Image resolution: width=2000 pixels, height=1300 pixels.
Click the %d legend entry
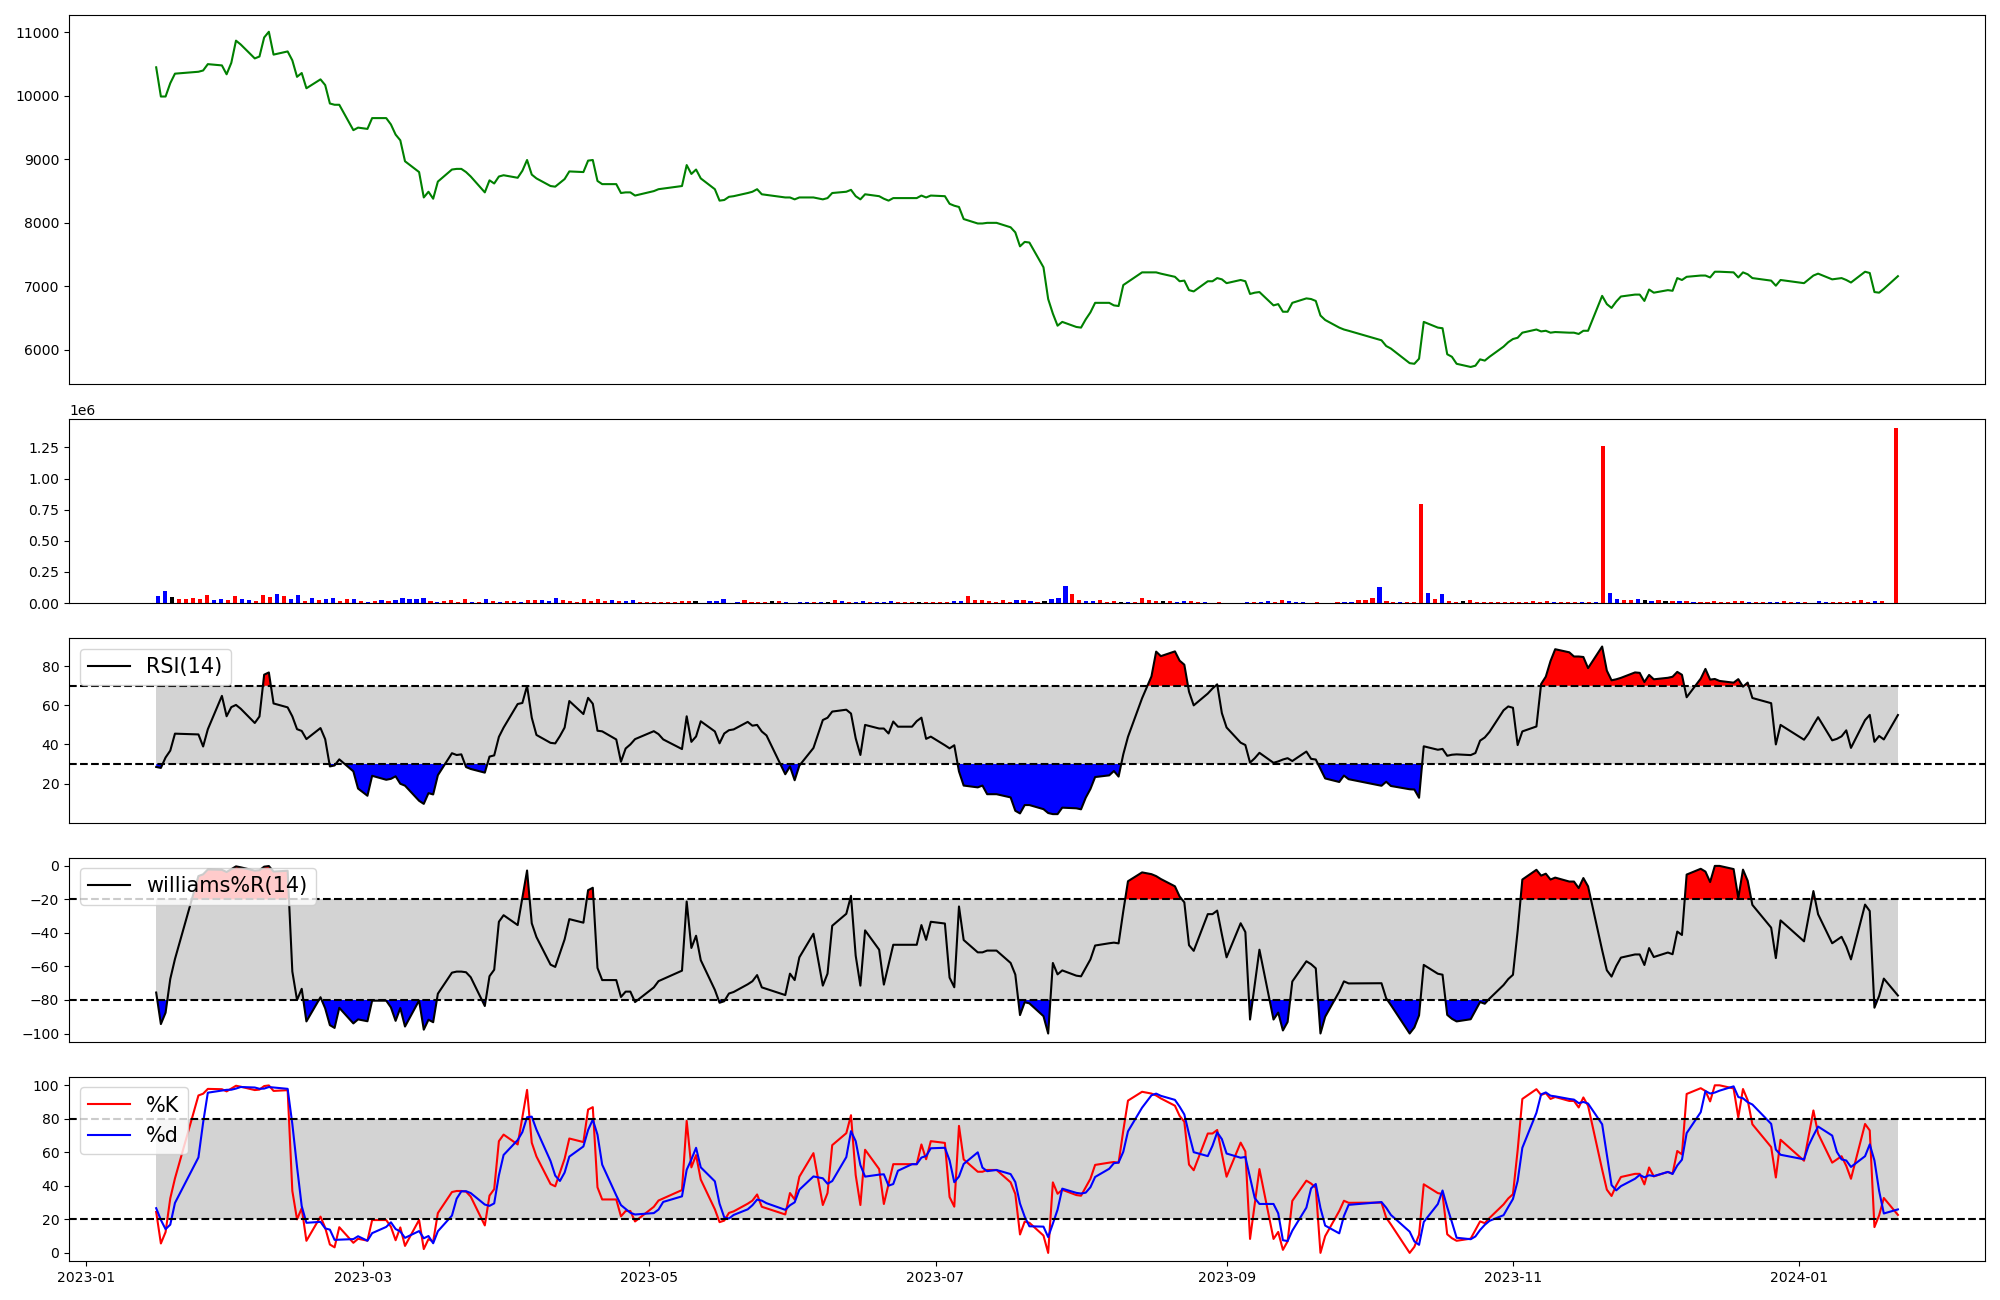point(162,1135)
